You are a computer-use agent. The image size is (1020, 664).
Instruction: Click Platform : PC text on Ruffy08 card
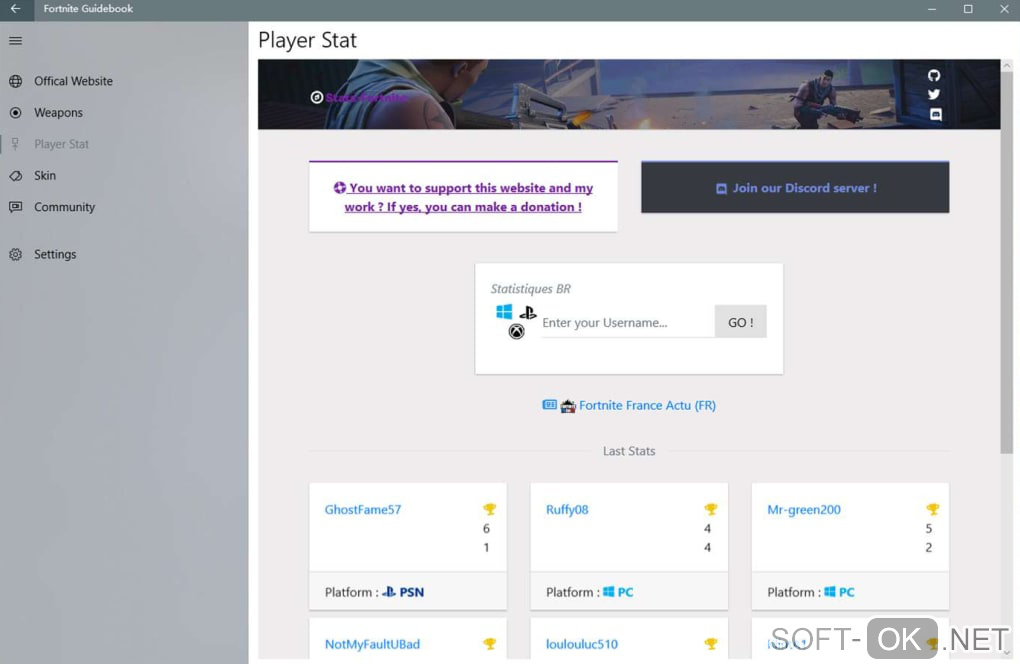pyautogui.click(x=589, y=592)
